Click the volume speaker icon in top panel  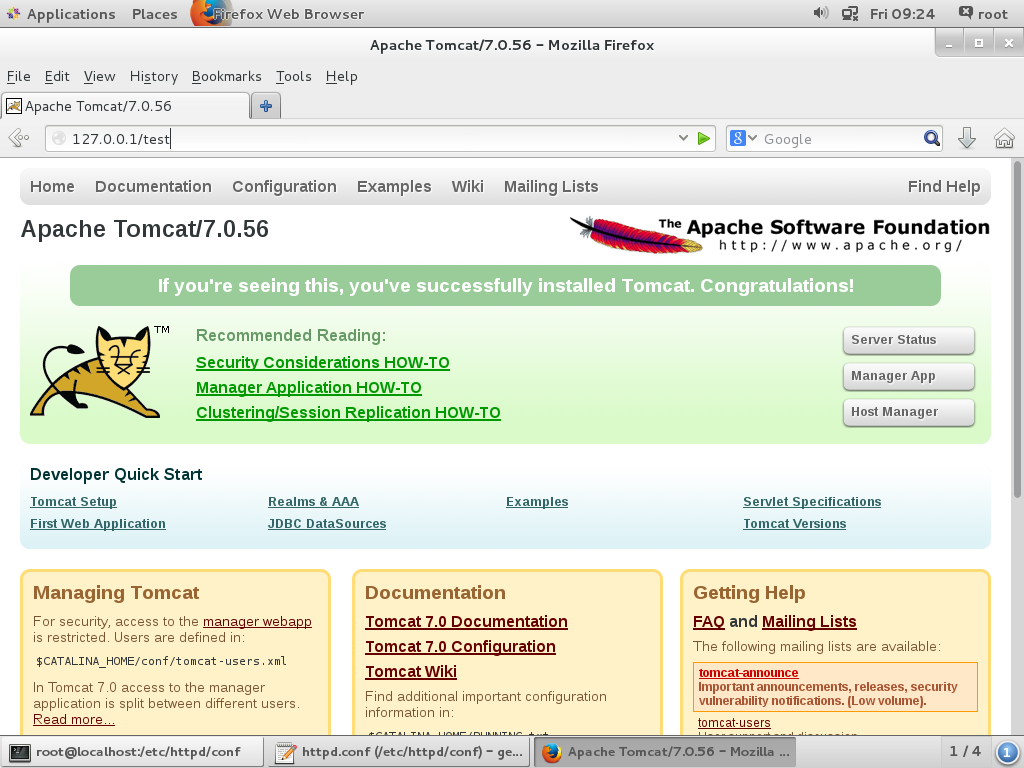click(821, 13)
